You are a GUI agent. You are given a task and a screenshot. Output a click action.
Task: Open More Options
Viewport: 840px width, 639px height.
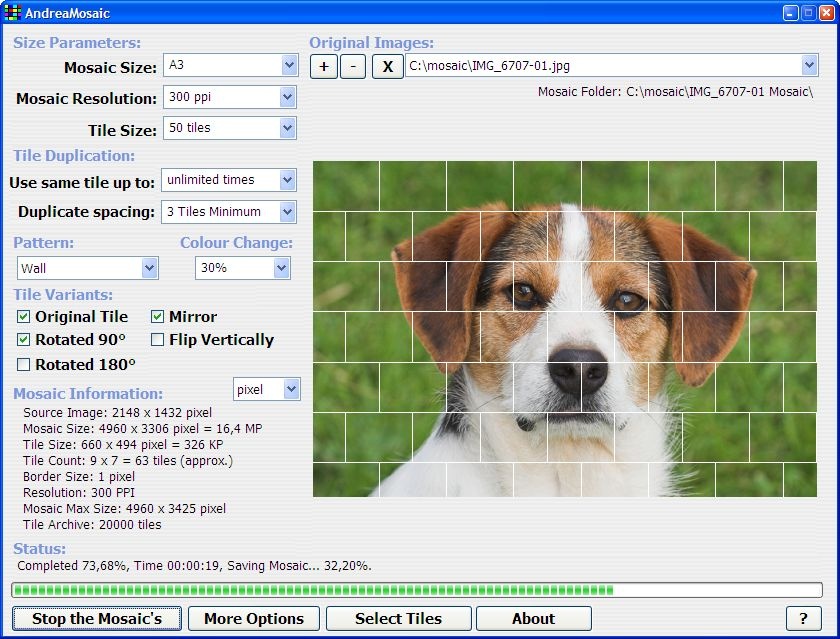[253, 618]
